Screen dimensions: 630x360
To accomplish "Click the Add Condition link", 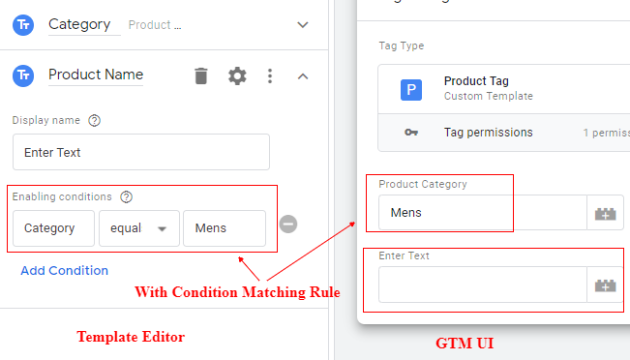I will pos(64,271).
